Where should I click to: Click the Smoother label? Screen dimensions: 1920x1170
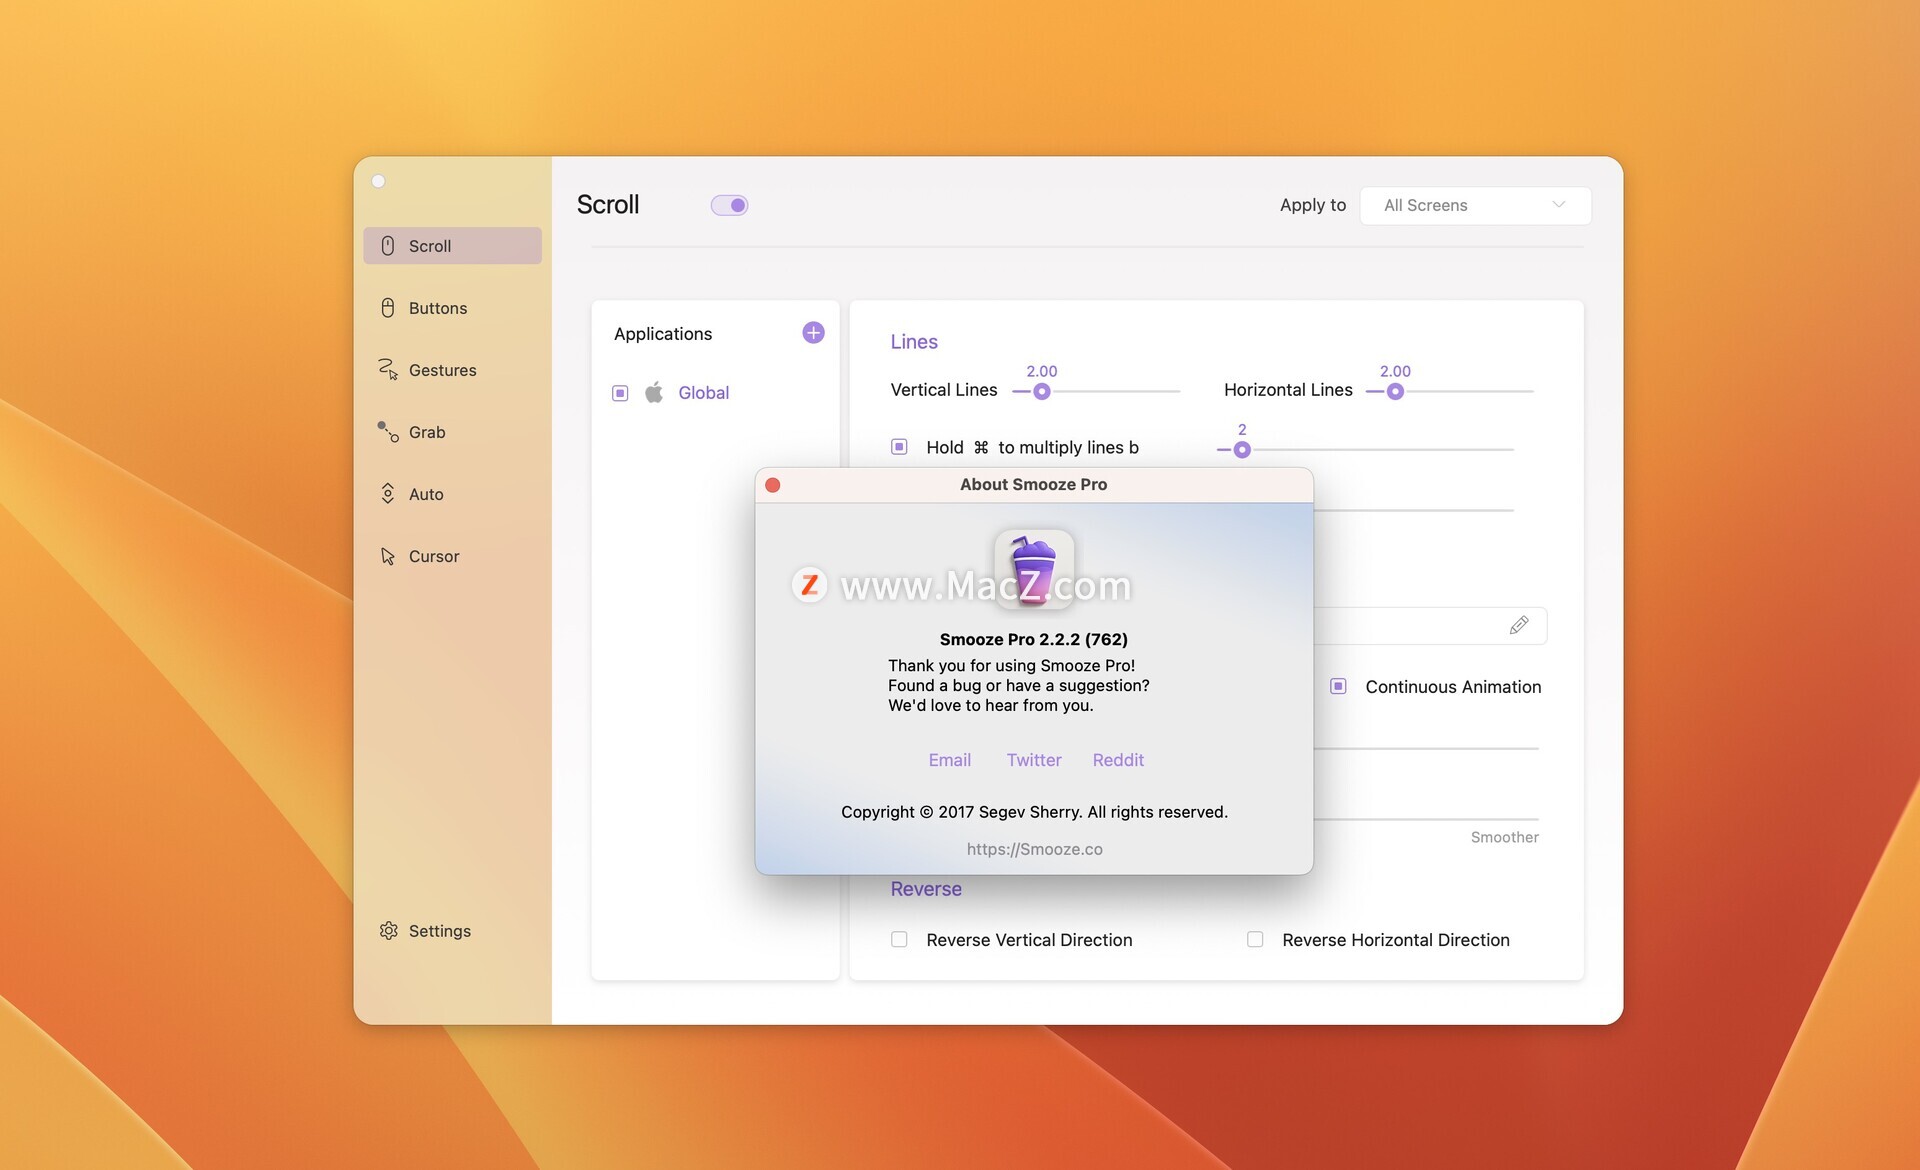pos(1504,837)
